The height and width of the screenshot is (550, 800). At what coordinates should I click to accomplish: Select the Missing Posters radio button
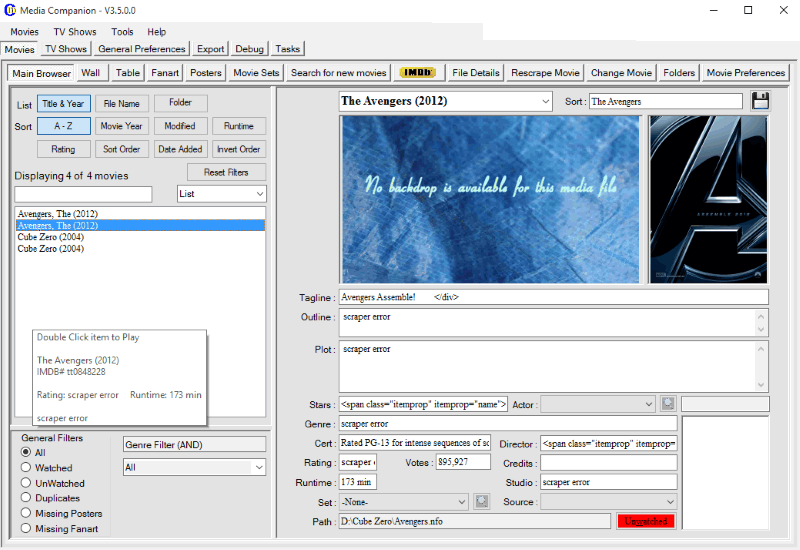pos(26,513)
